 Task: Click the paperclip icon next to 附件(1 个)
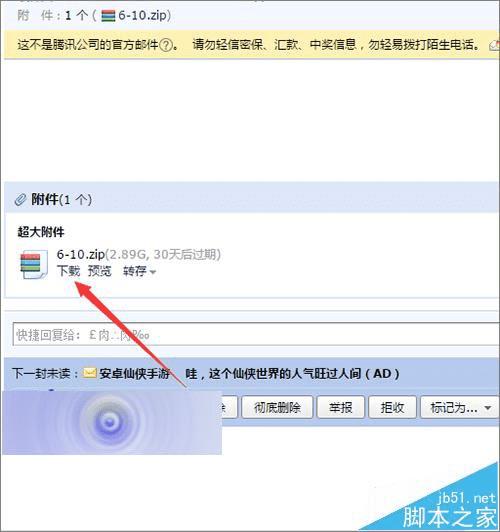pos(20,200)
